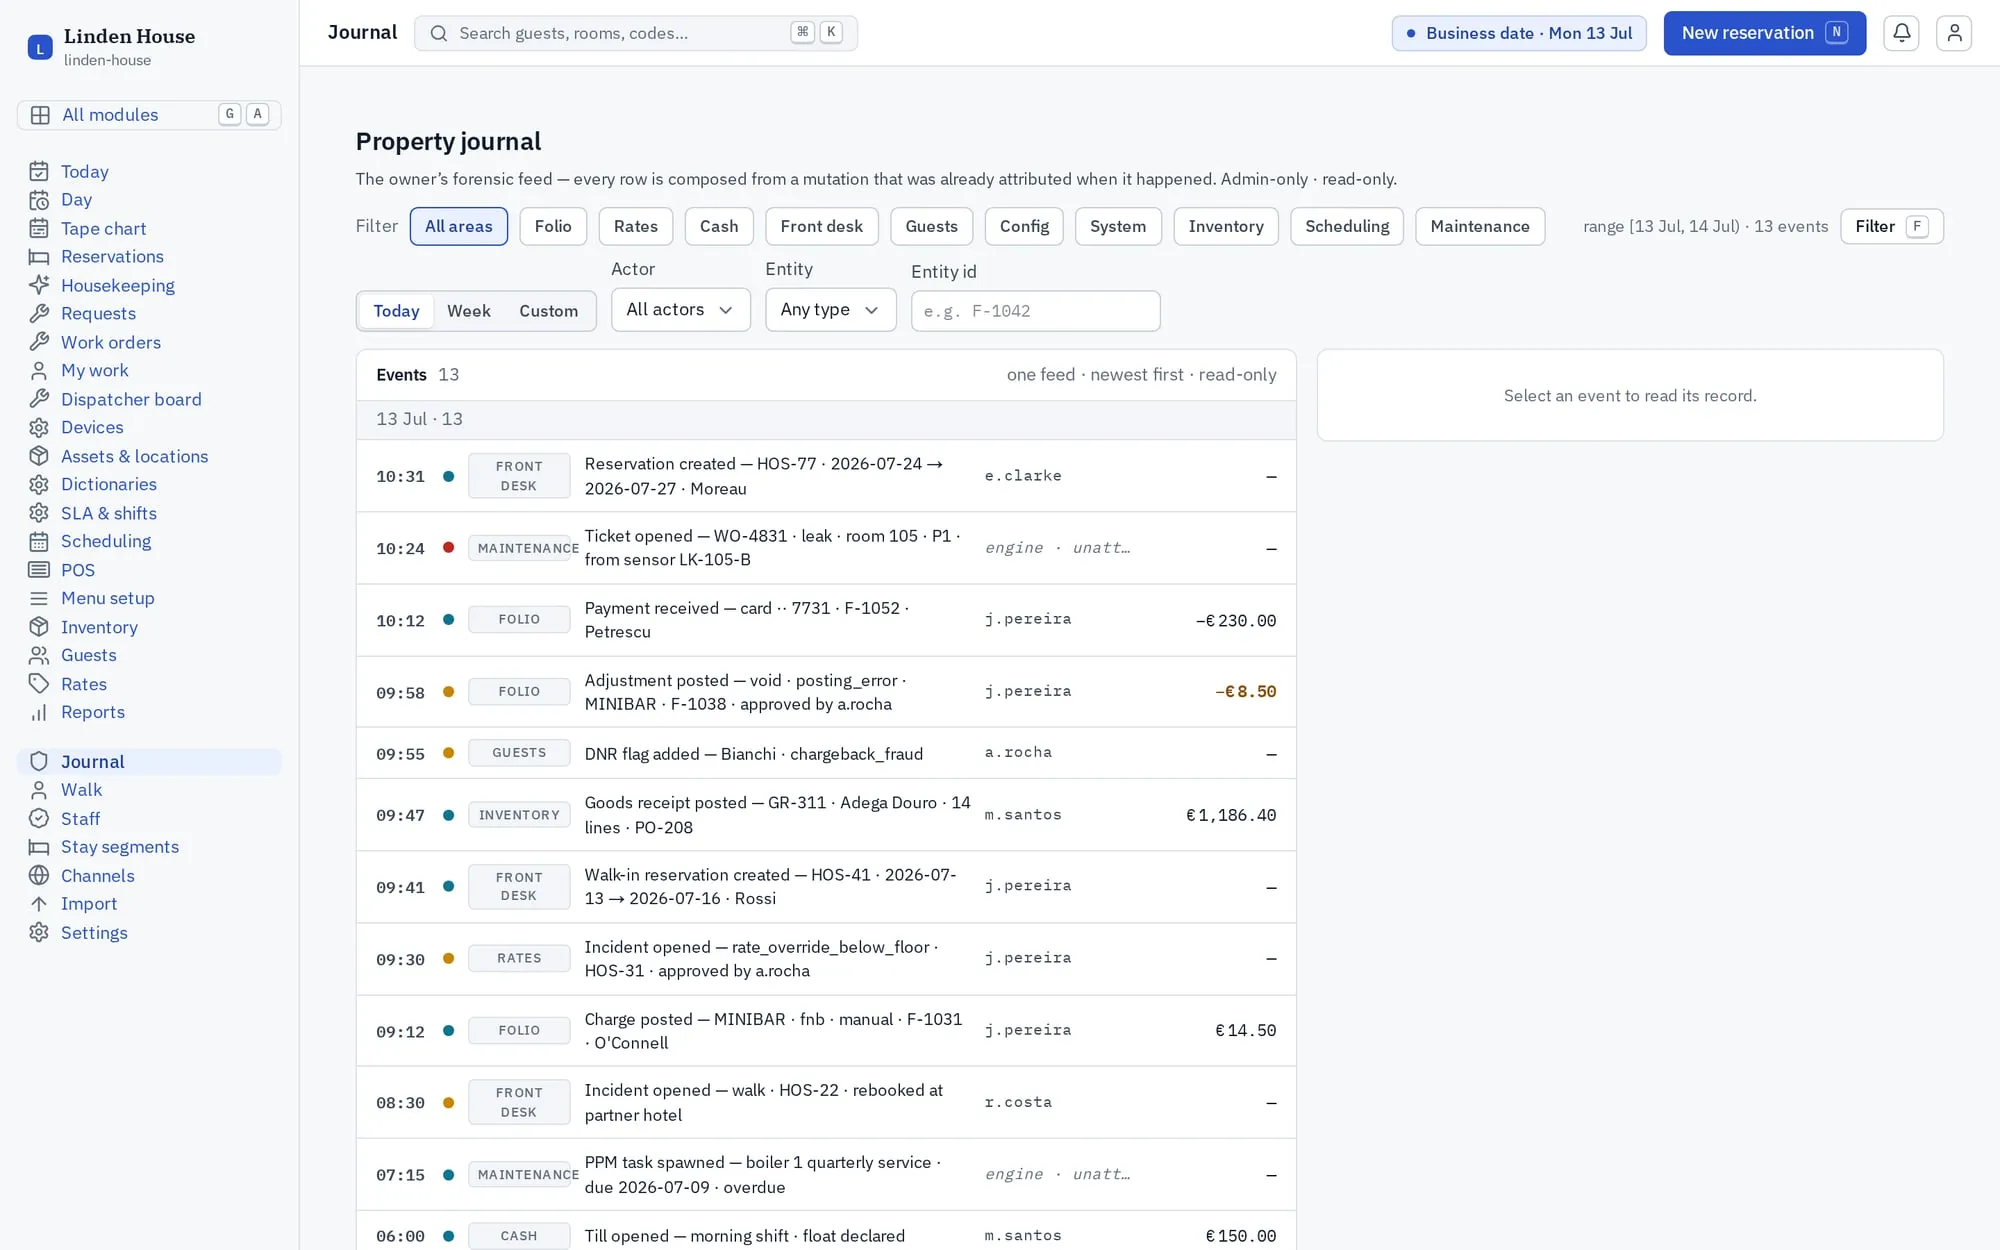Click the Channels globe icon
The height and width of the screenshot is (1250, 2000).
[39, 875]
